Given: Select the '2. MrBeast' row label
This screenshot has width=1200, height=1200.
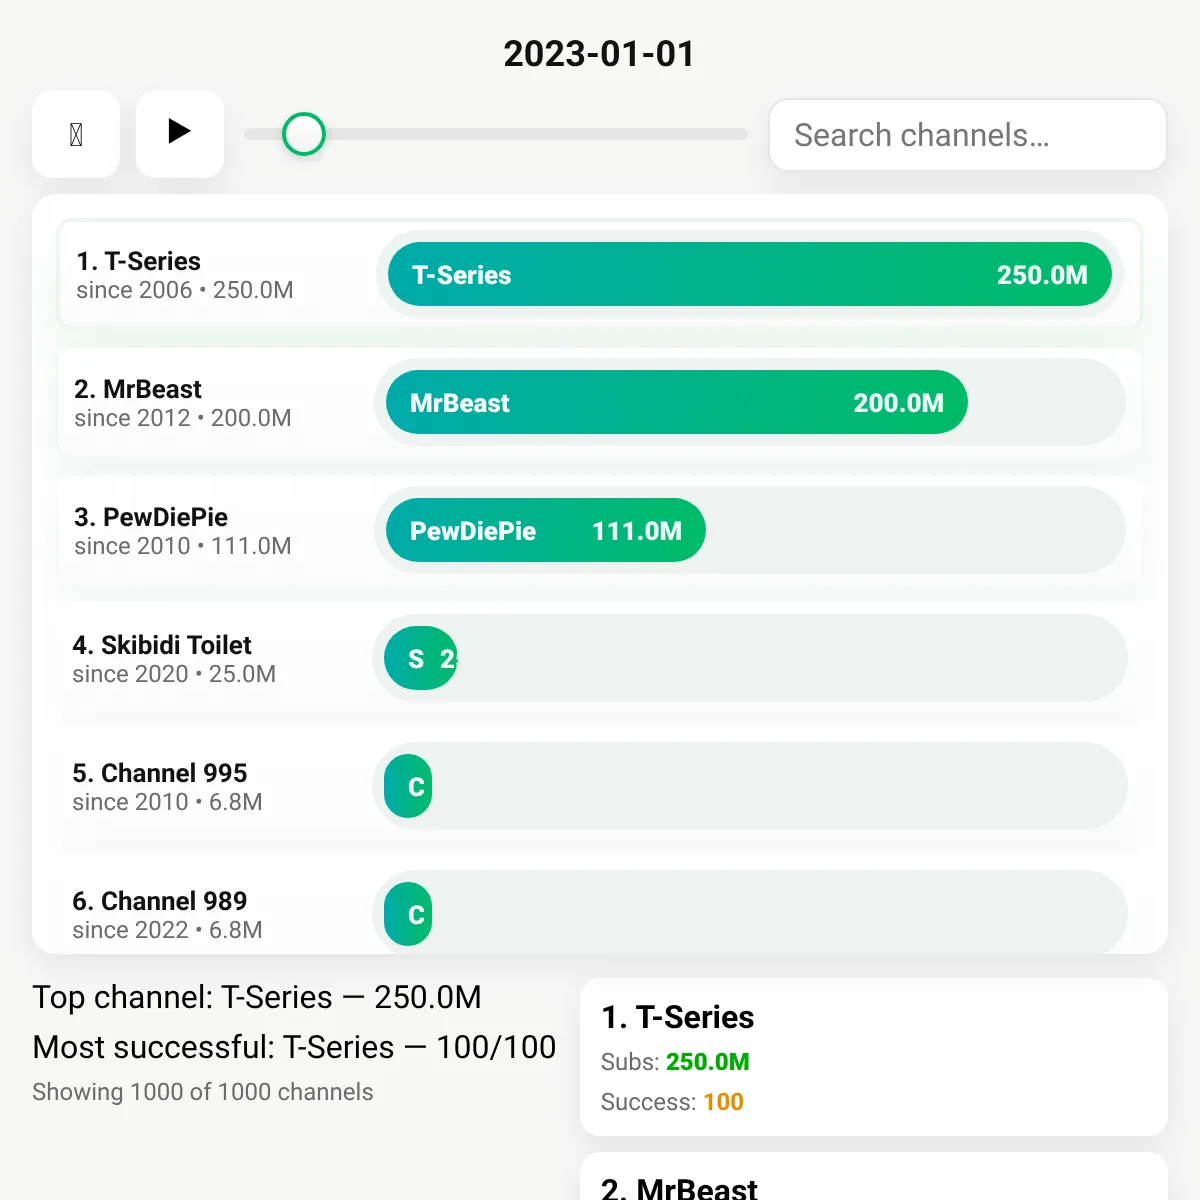Looking at the screenshot, I should [x=138, y=389].
